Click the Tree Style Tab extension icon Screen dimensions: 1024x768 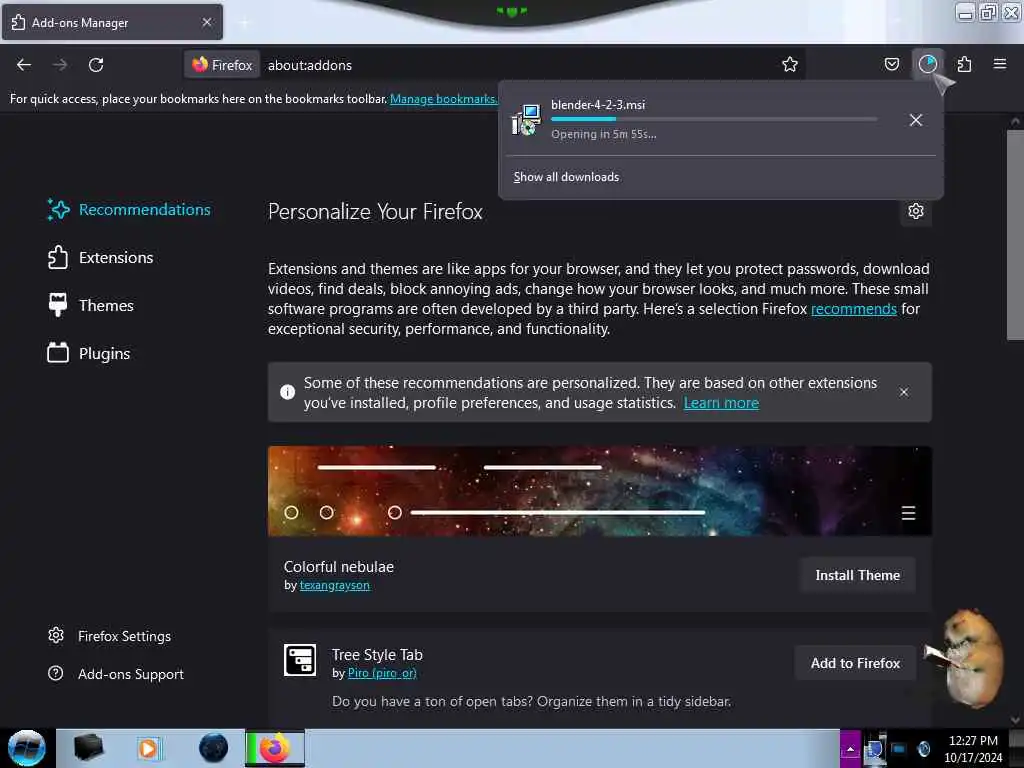pos(300,660)
